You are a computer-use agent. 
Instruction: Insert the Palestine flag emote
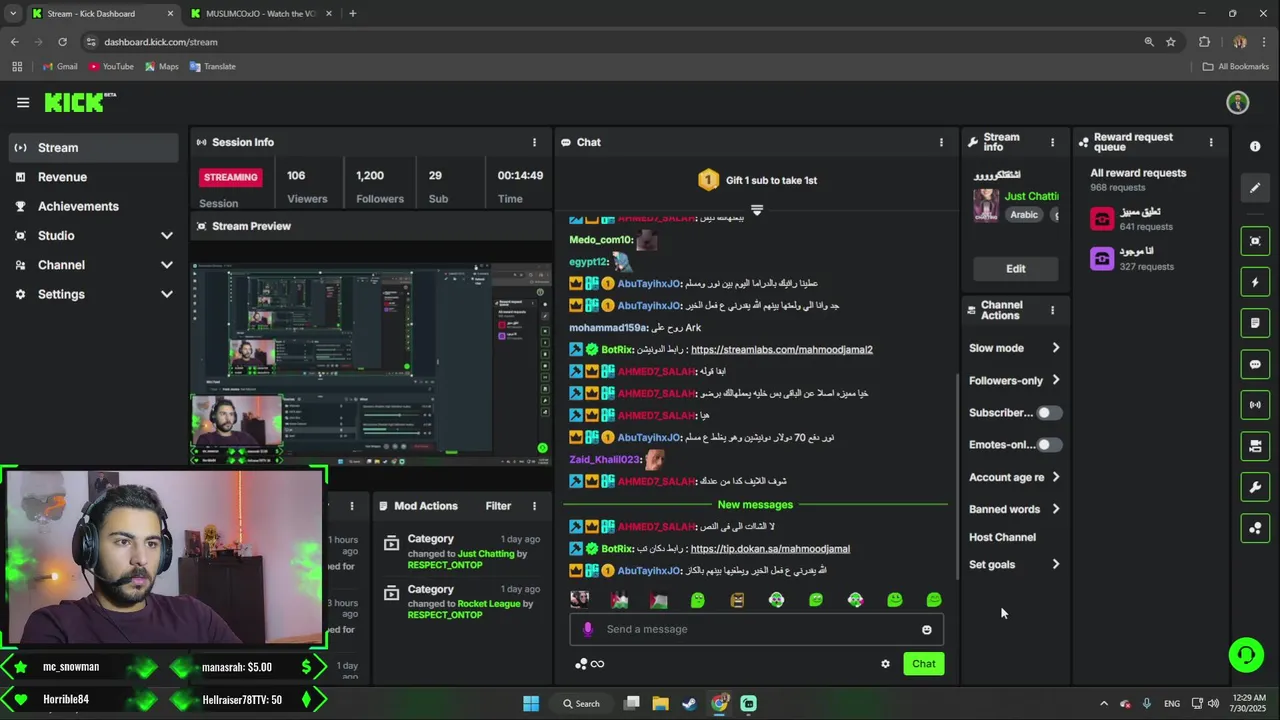click(658, 600)
